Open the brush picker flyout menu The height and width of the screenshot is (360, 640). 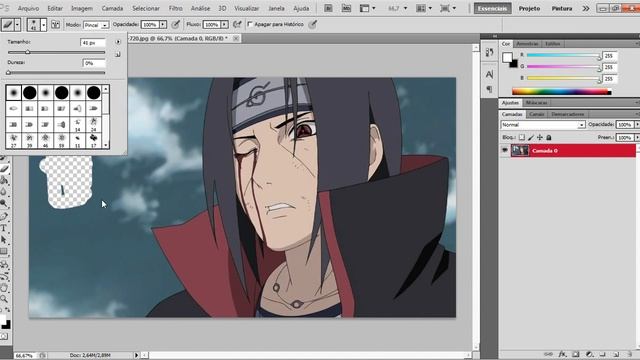coord(118,42)
